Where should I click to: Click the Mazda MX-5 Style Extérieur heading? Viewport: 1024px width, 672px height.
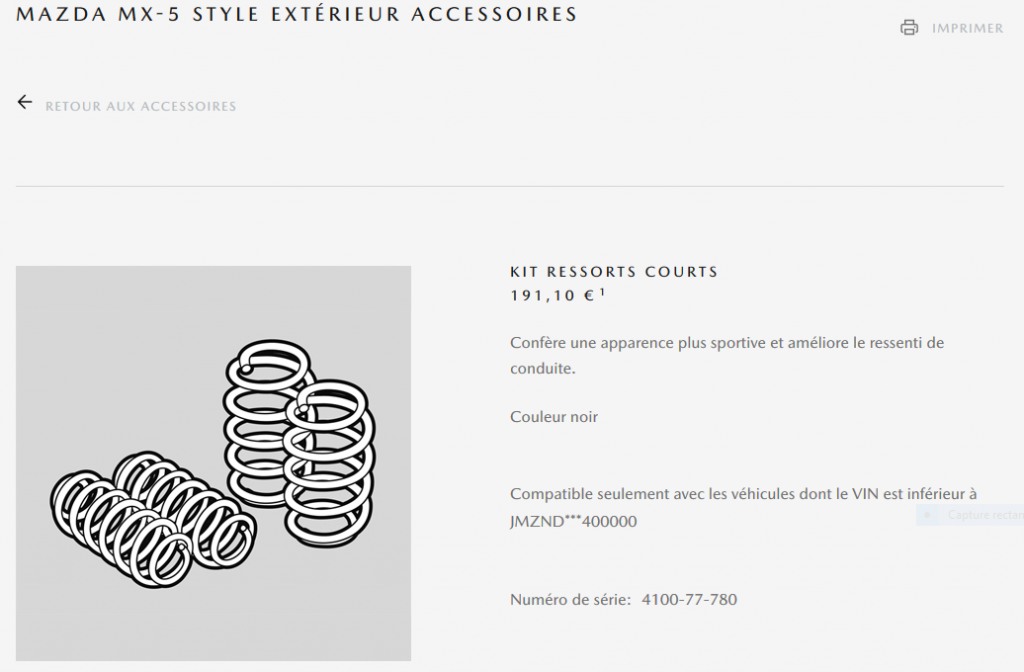point(296,14)
